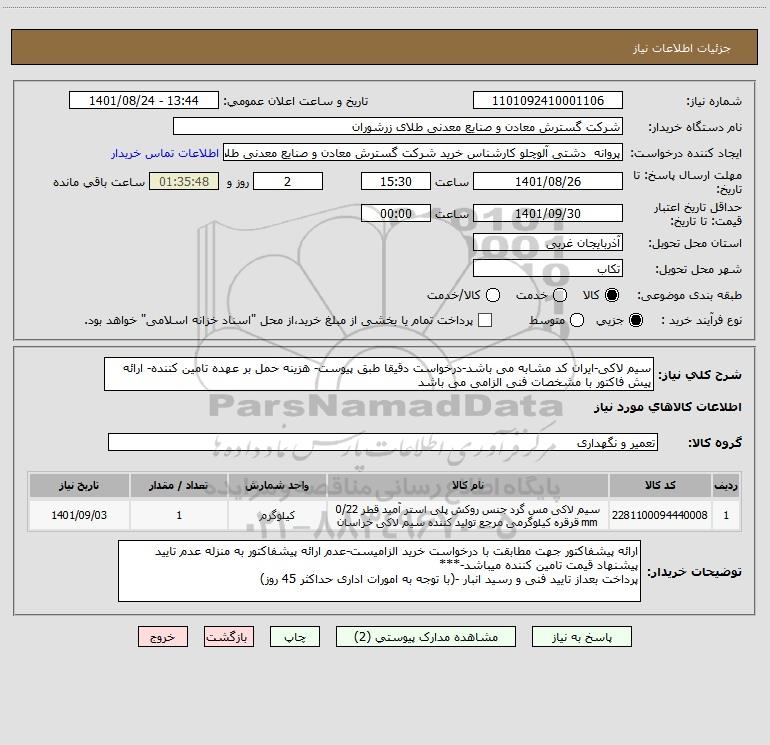
Task: Click the اطلاعات کالاهای مورد نیاز section heading
Action: [x=667, y=407]
